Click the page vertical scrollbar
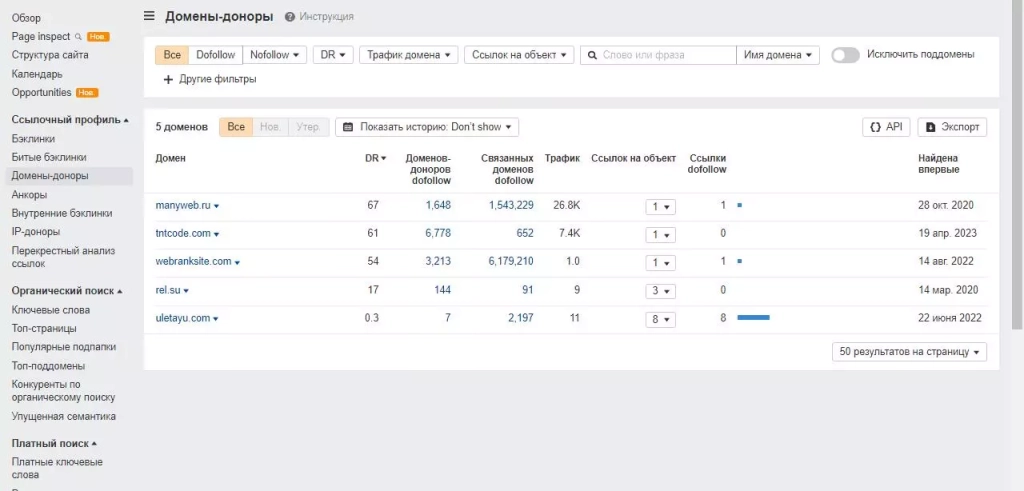The image size is (1024, 491). (1019, 163)
